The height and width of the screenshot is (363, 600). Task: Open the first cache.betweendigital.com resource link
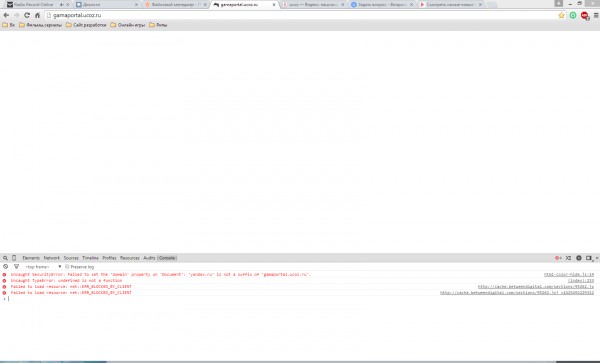pos(536,286)
